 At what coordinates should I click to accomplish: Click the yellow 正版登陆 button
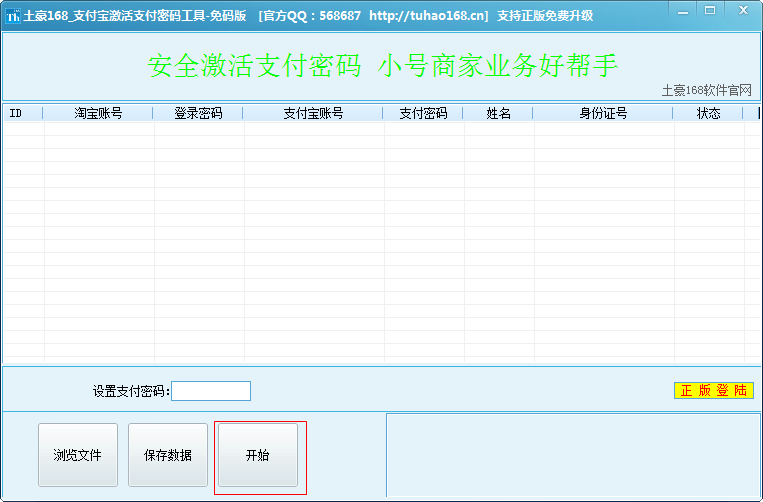click(x=714, y=390)
